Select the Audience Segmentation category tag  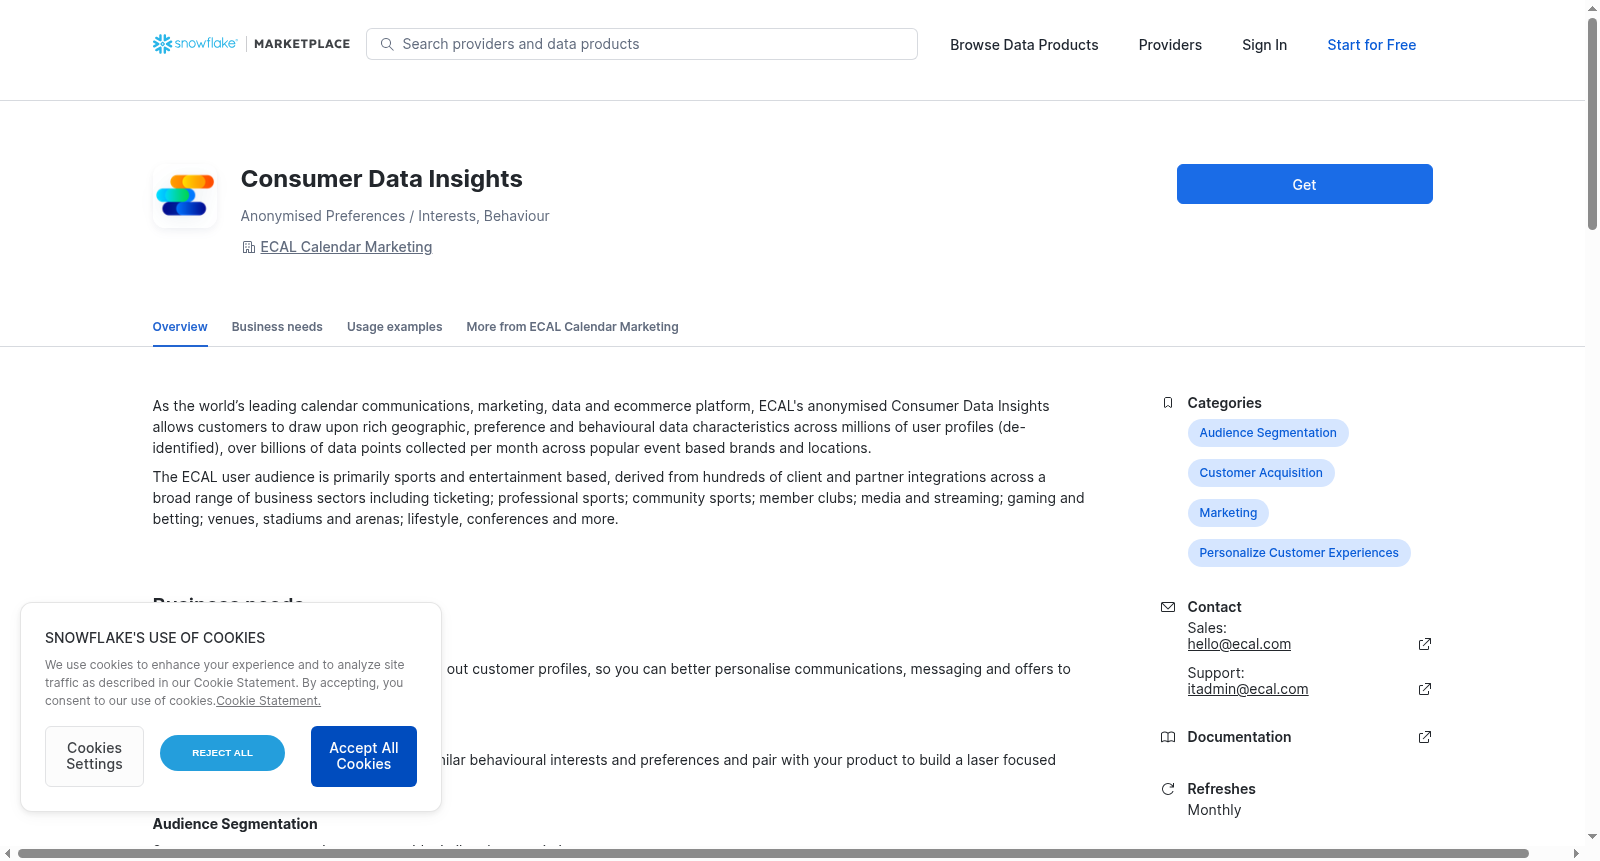[1268, 433]
